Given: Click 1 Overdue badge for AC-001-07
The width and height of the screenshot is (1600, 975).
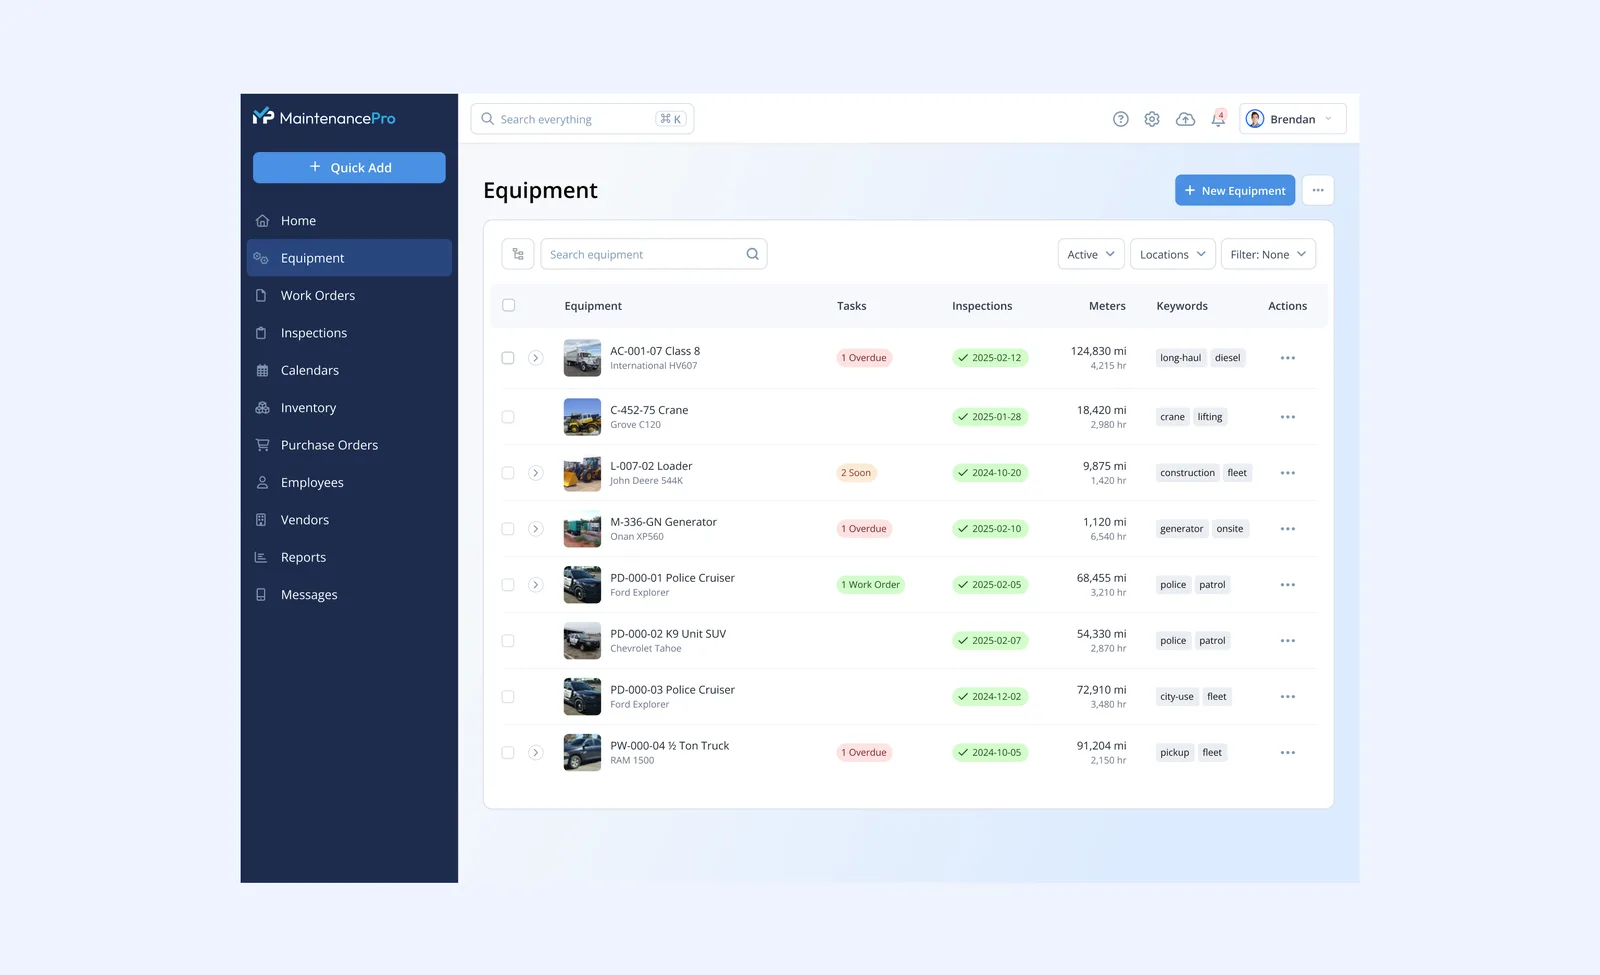Looking at the screenshot, I should (864, 358).
